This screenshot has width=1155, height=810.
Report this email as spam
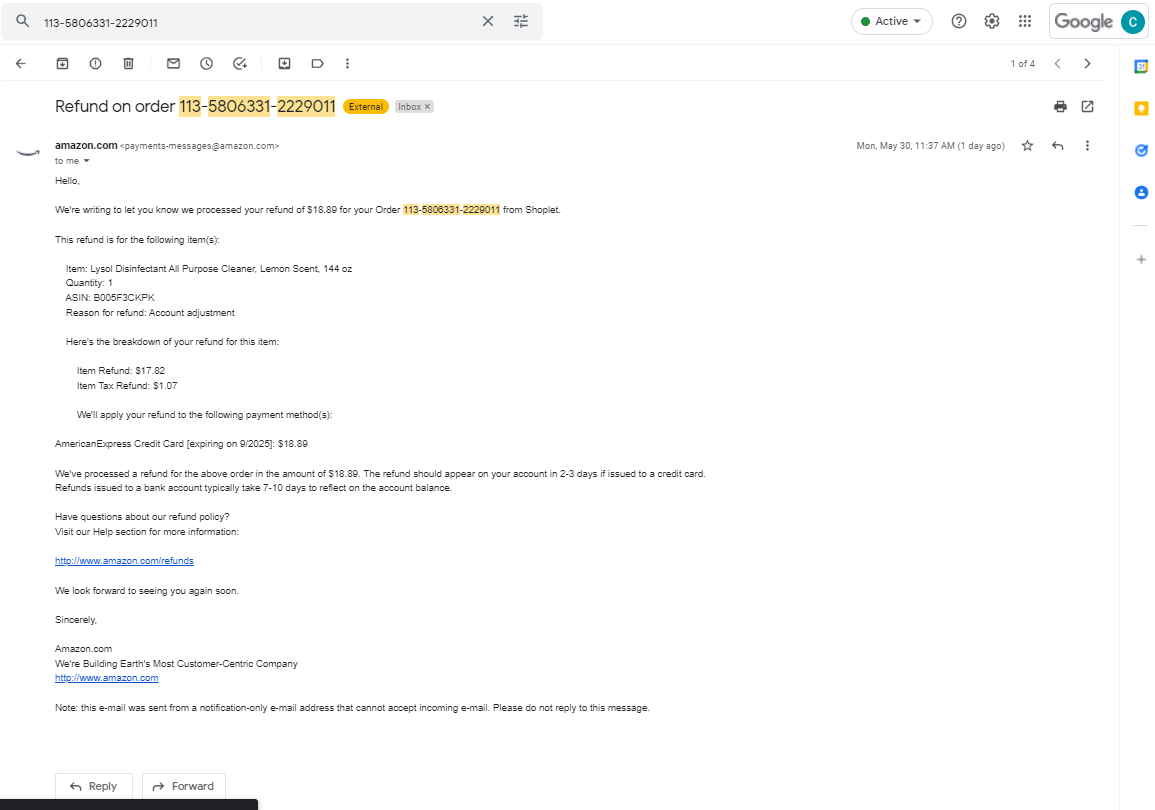point(96,63)
